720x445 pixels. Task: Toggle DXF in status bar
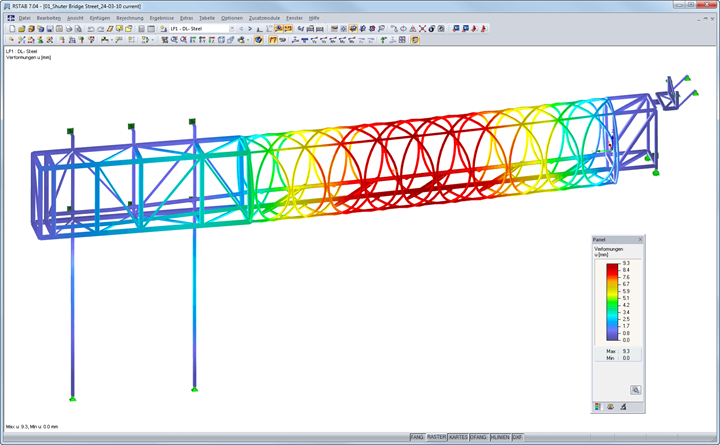point(517,437)
